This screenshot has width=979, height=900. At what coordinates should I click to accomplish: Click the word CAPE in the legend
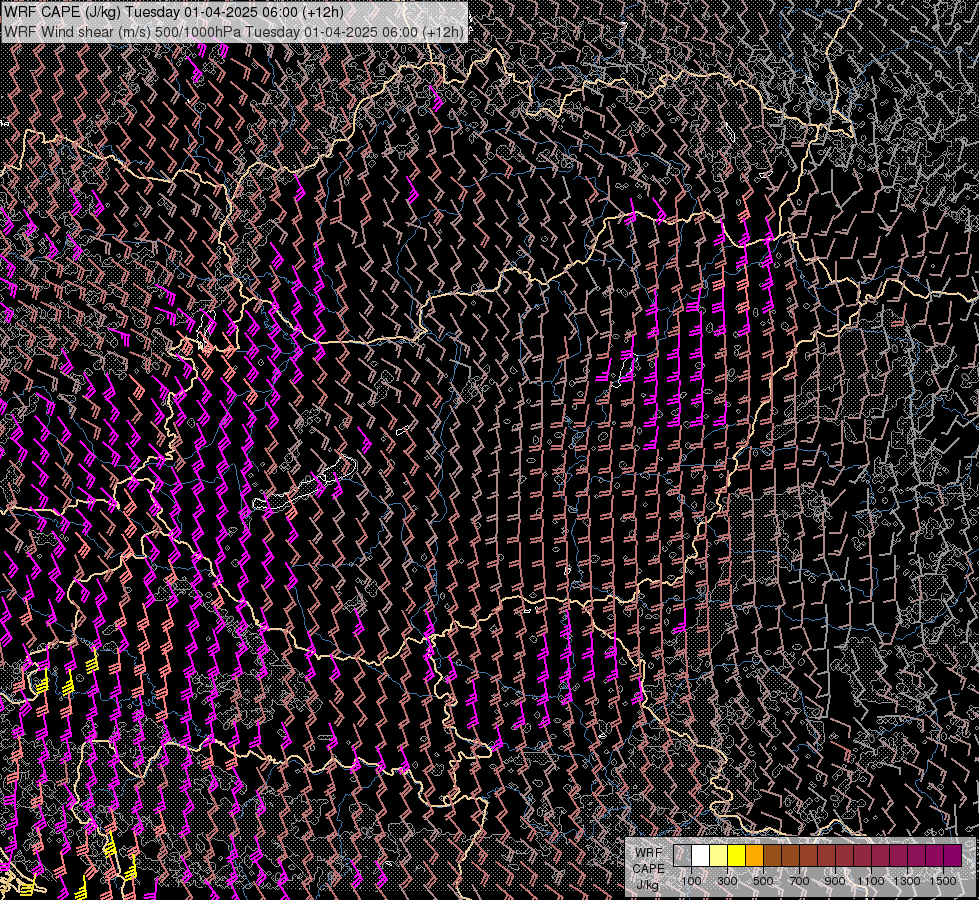click(x=648, y=869)
